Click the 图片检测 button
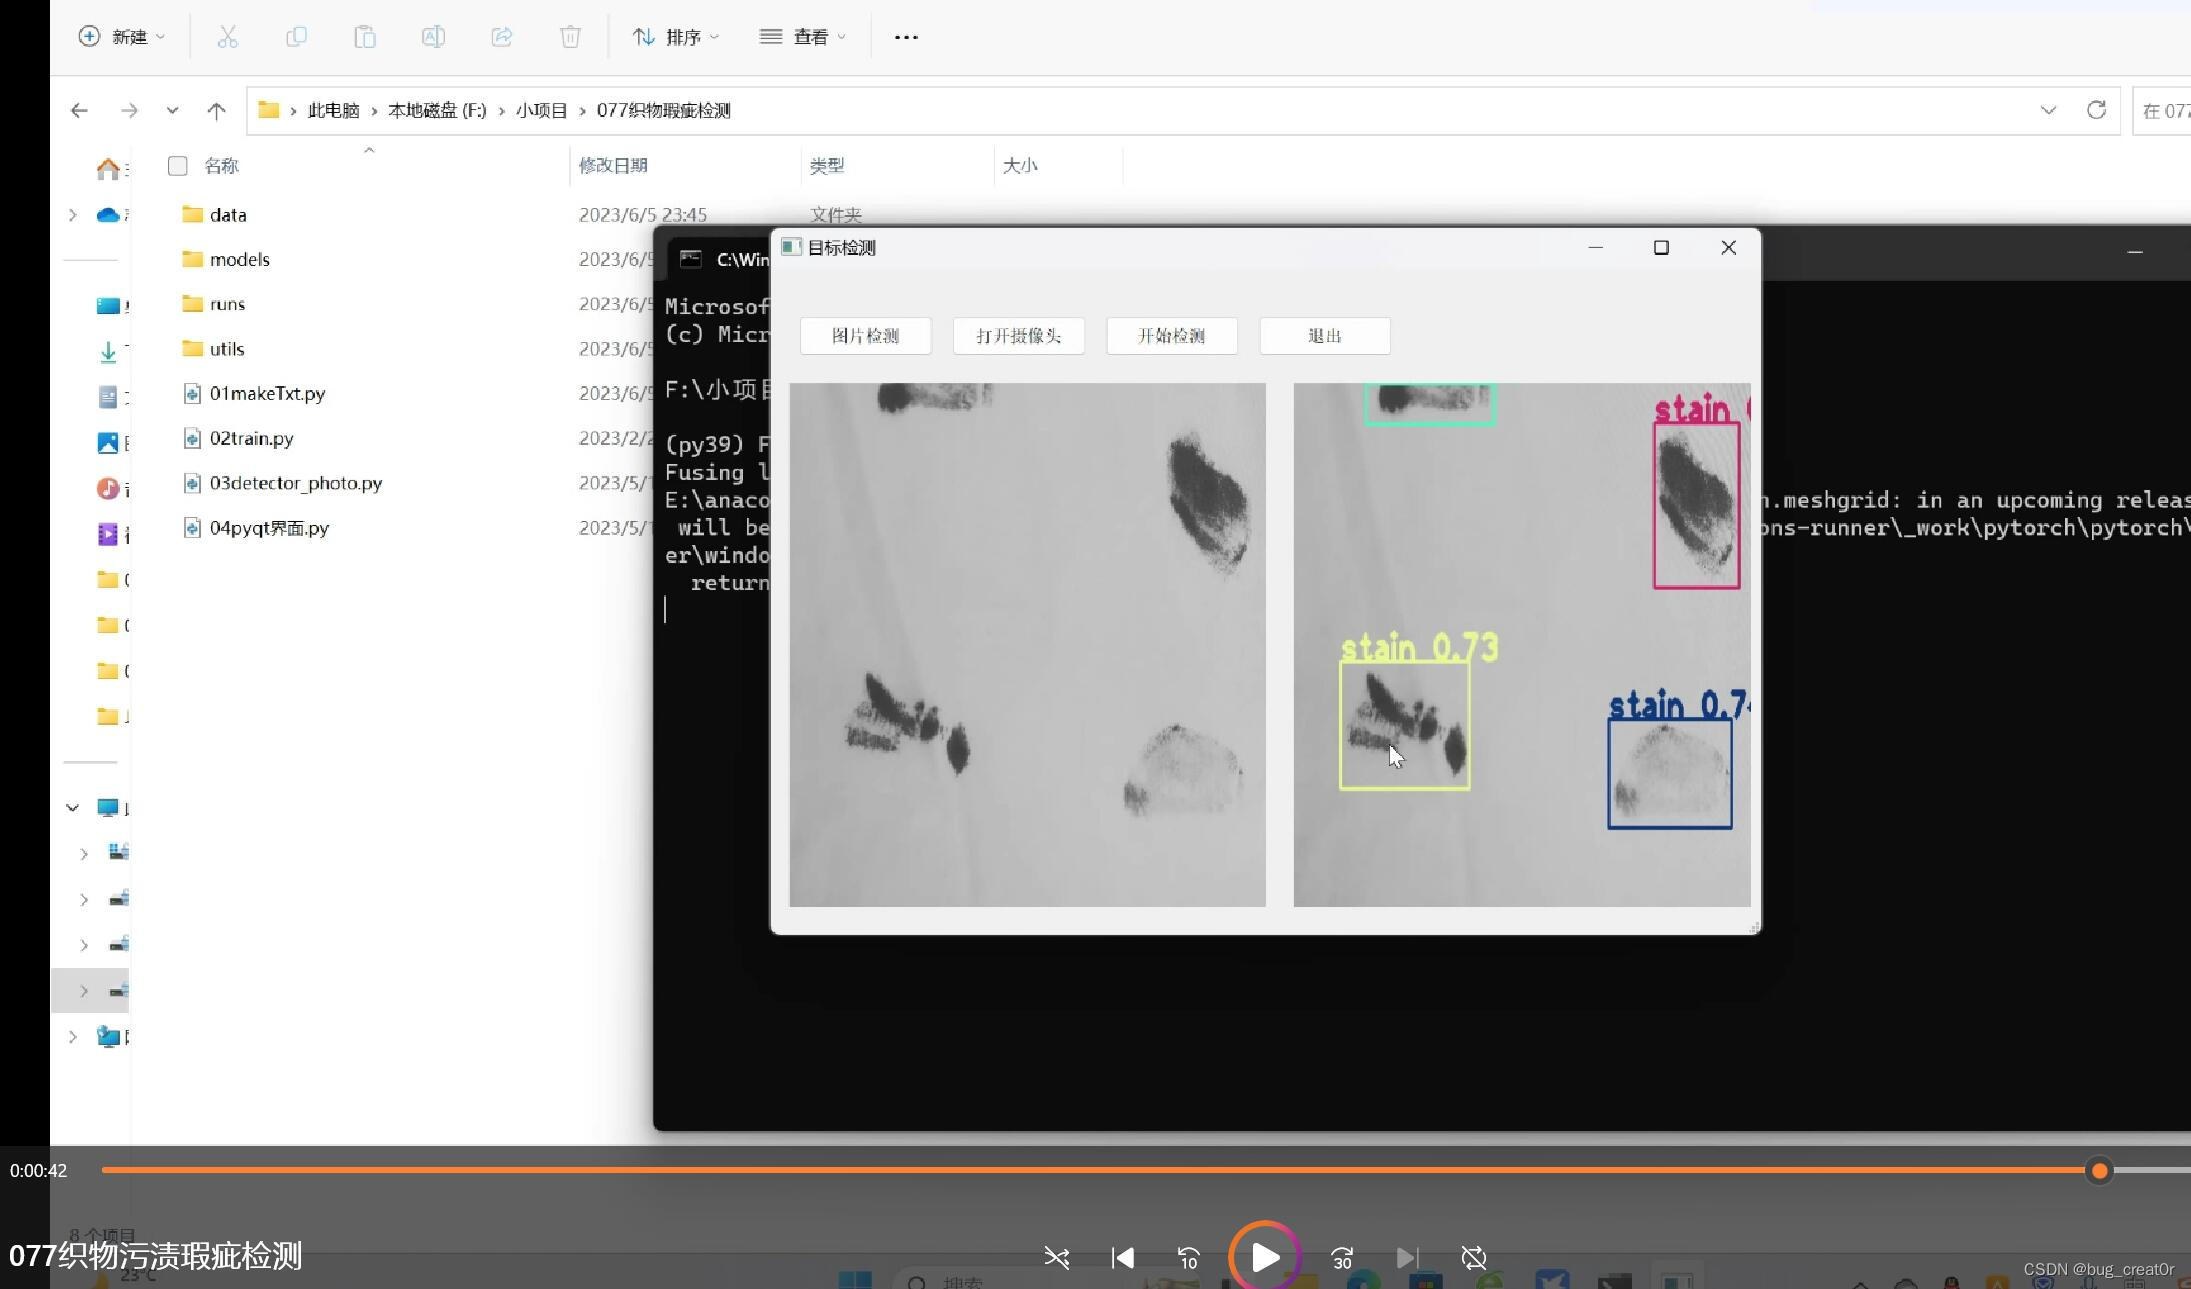 865,336
